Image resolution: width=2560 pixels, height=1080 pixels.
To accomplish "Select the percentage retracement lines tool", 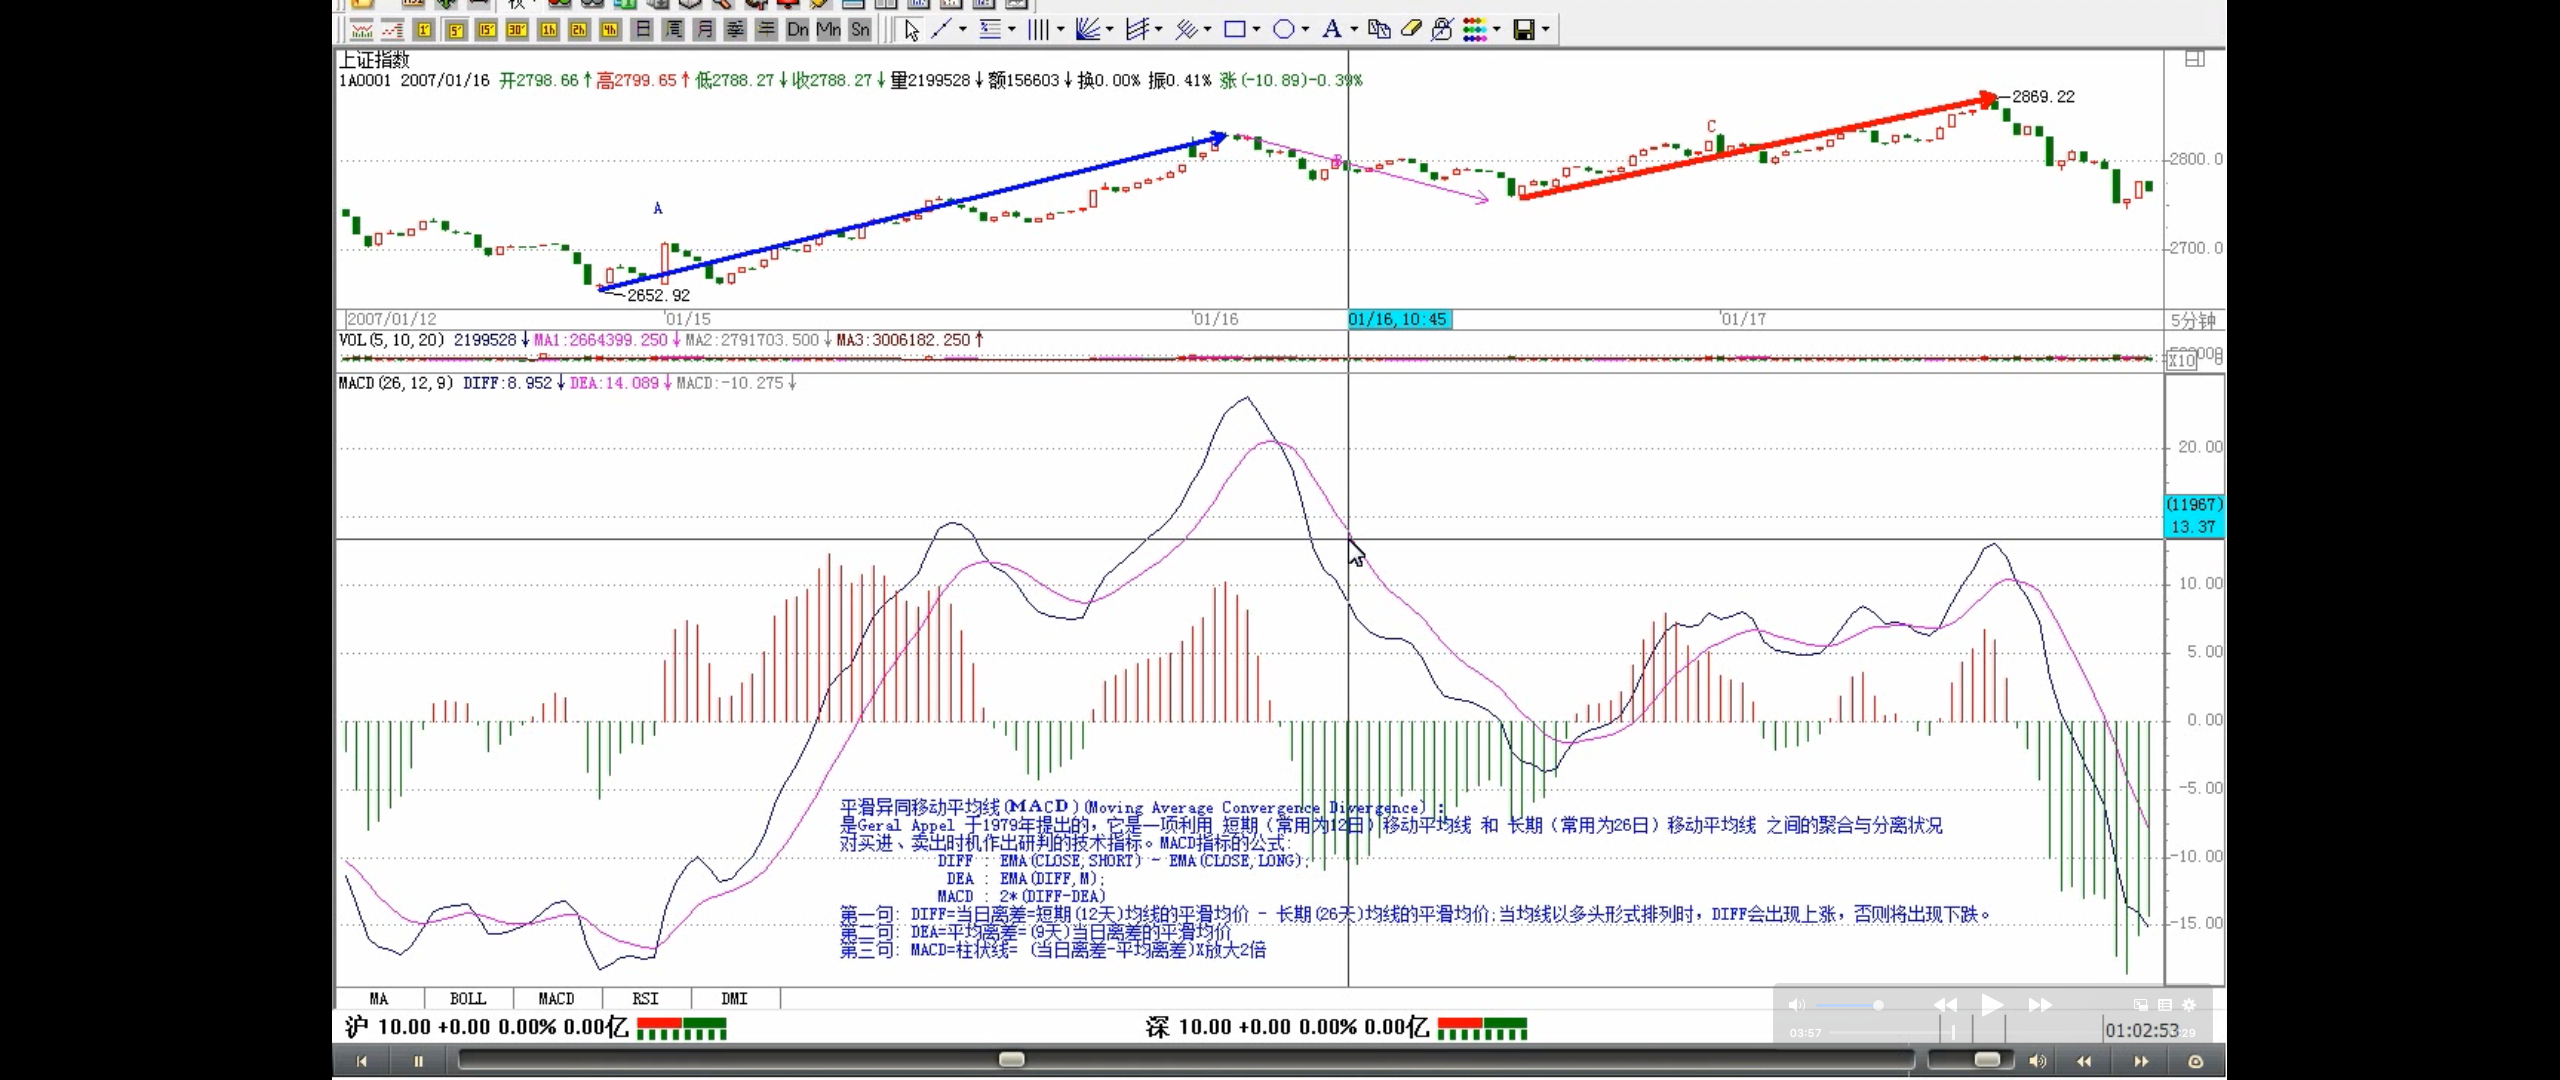I will point(990,30).
